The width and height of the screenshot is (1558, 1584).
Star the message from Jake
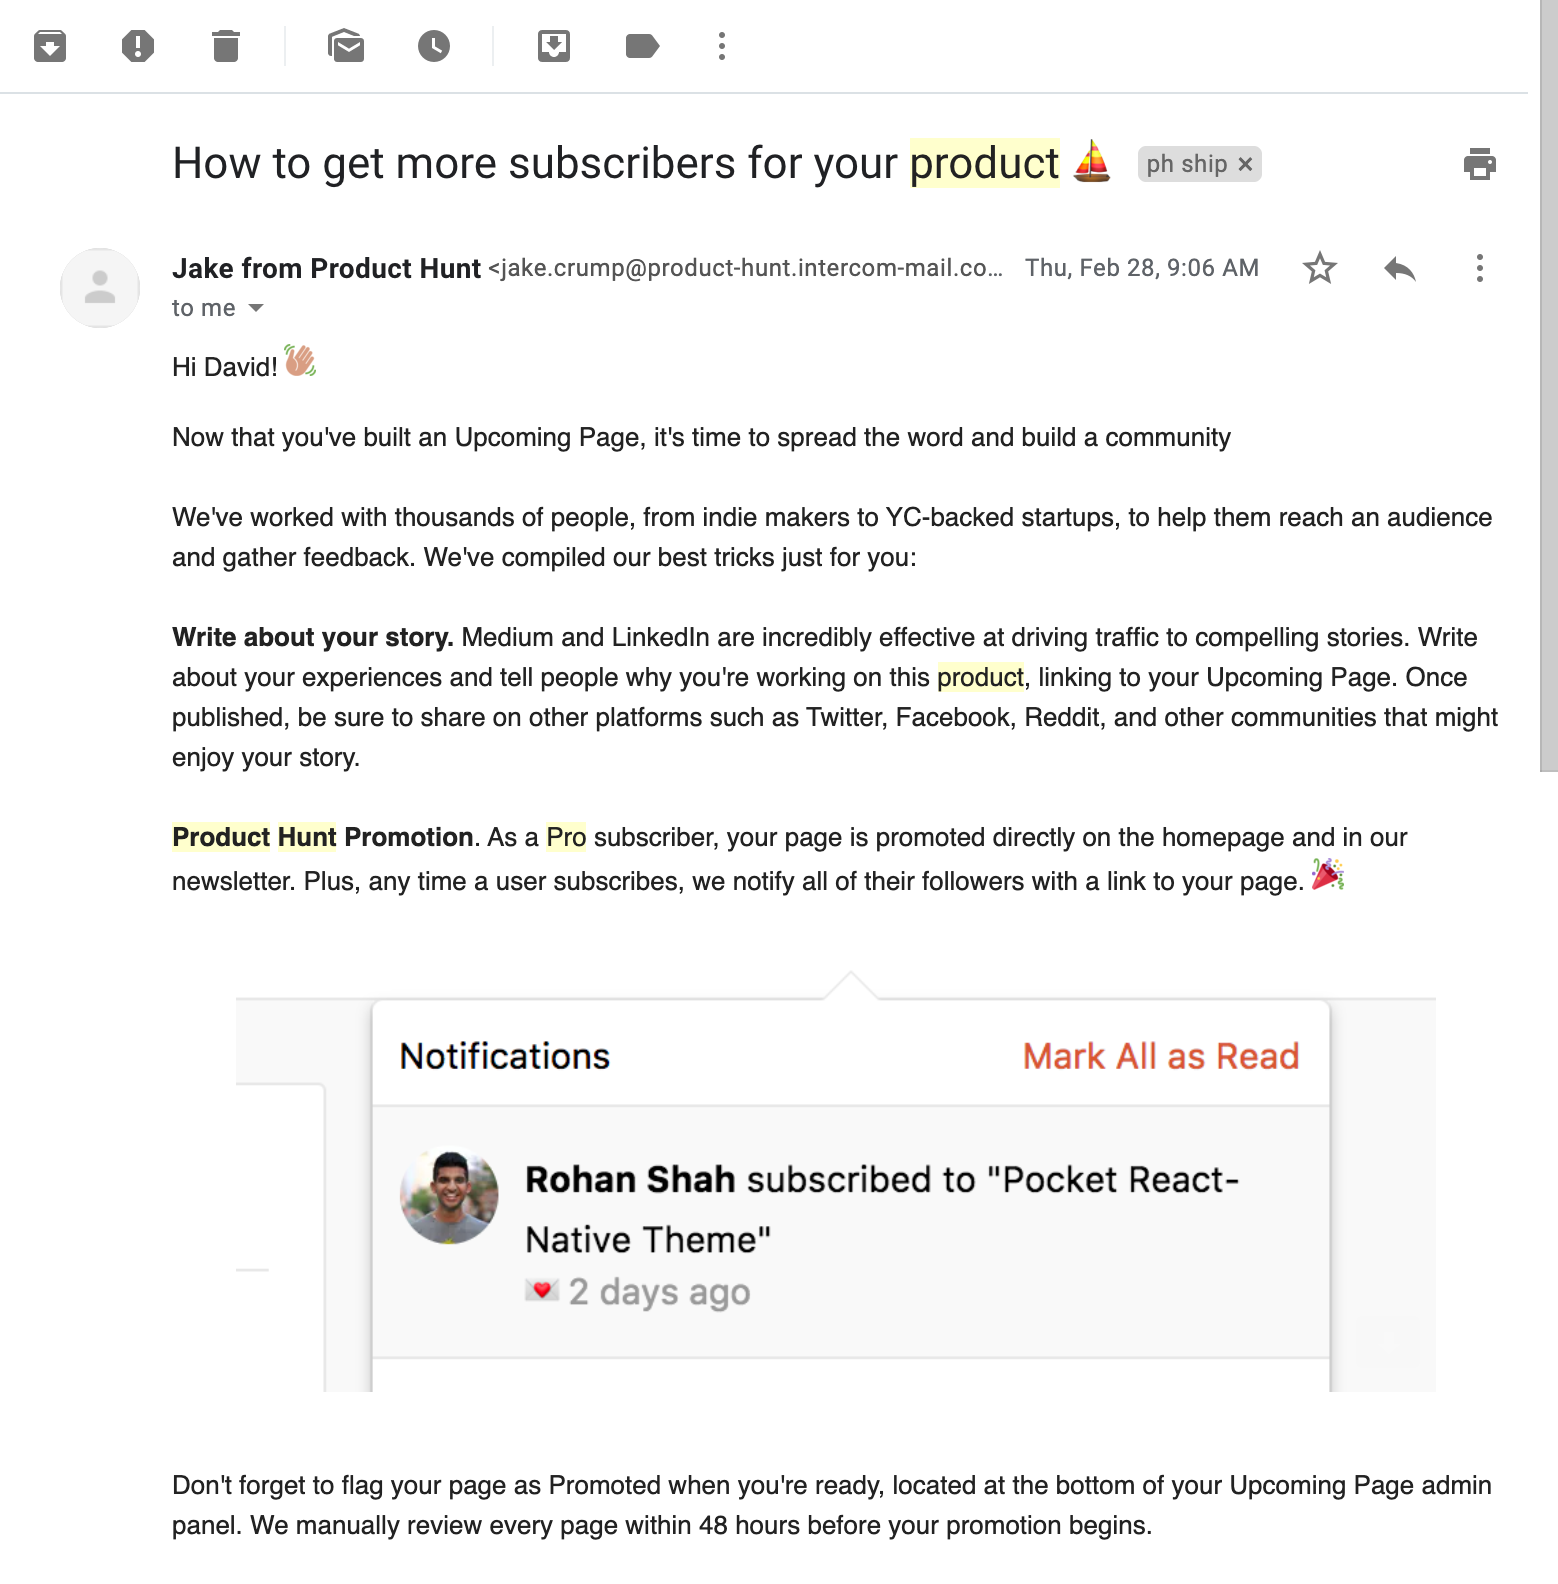pyautogui.click(x=1320, y=268)
